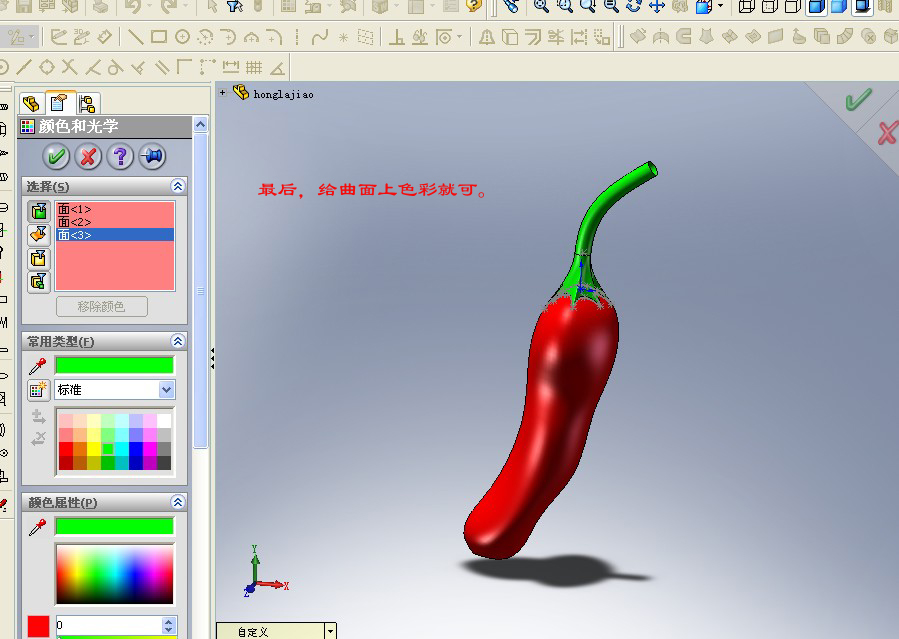Click the selection filter funnel icon
This screenshot has width=899, height=639.
click(234, 6)
